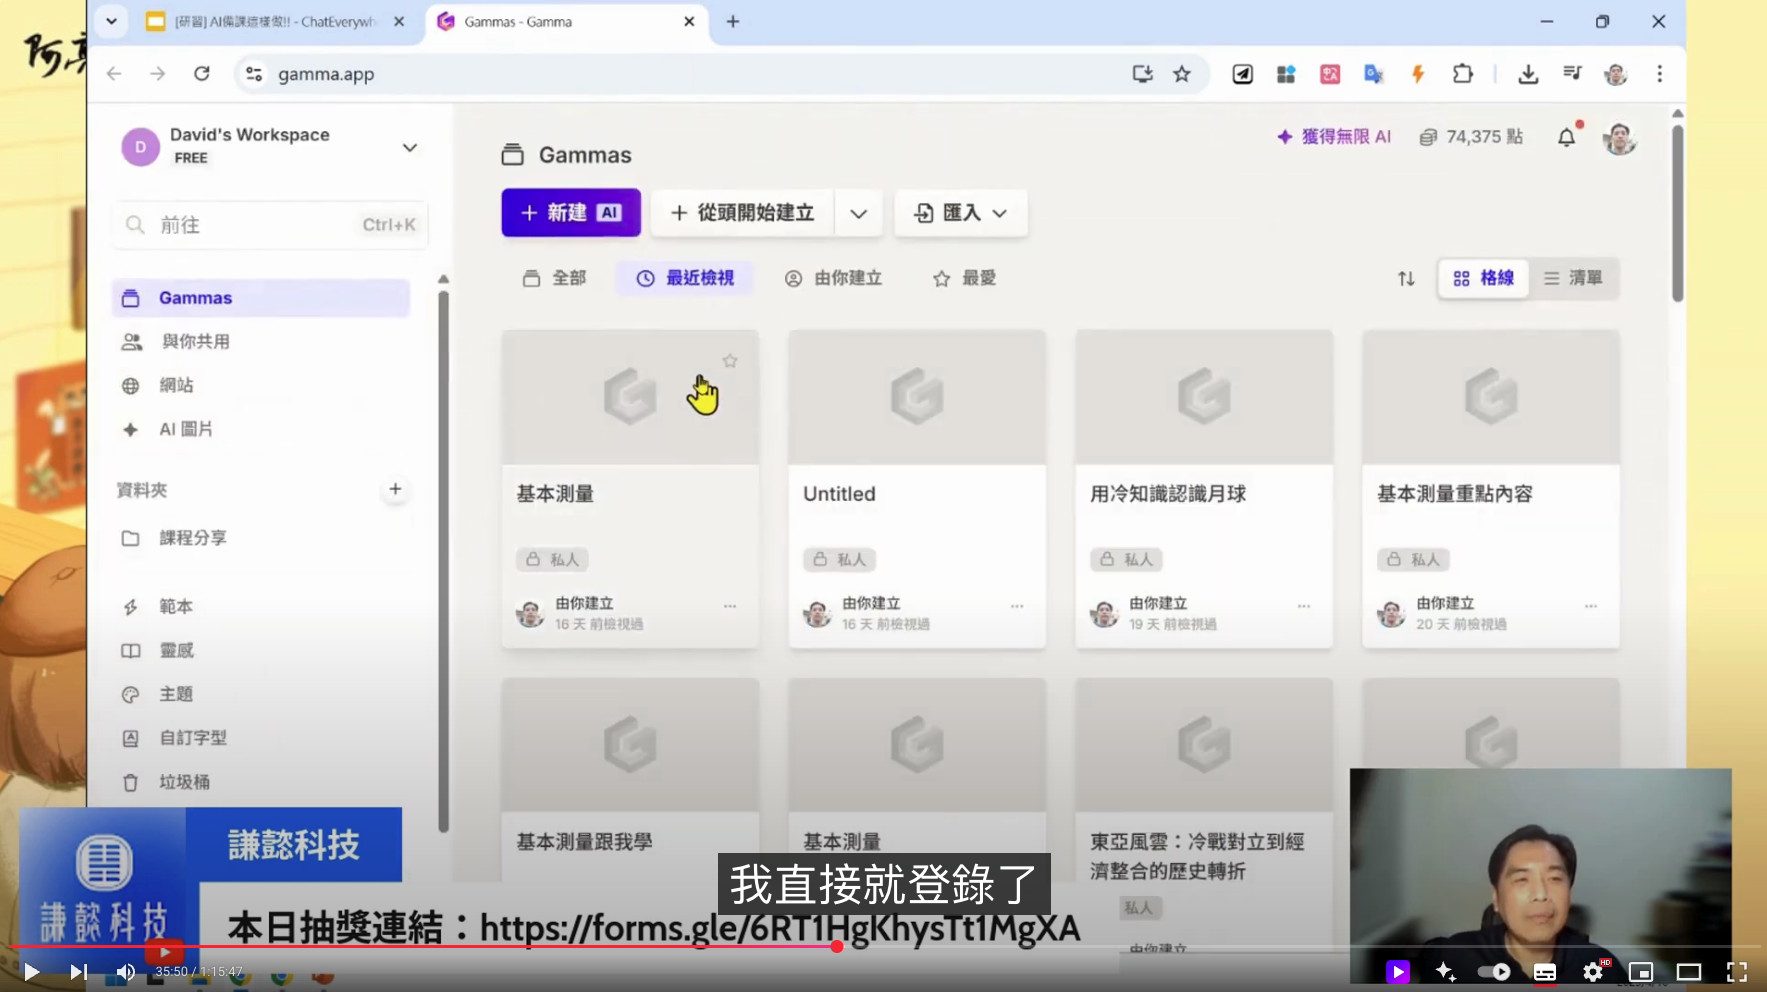The image size is (1767, 992).
Task: Open Chrome downloads tray
Action: point(1528,74)
